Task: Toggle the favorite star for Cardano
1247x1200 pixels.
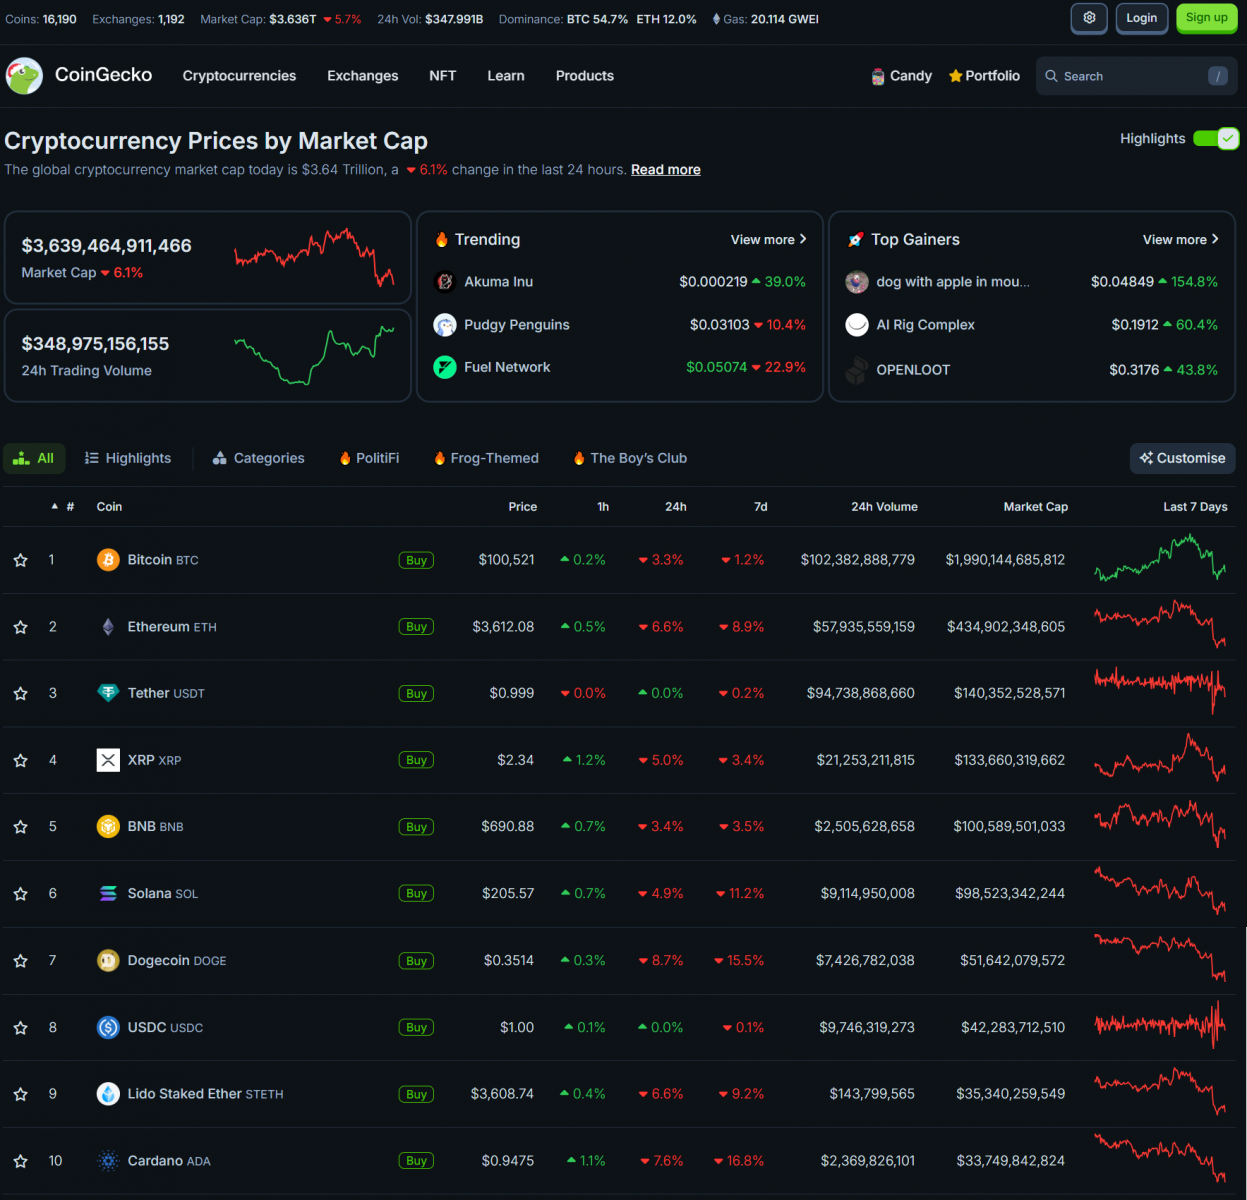Action: (x=21, y=1161)
